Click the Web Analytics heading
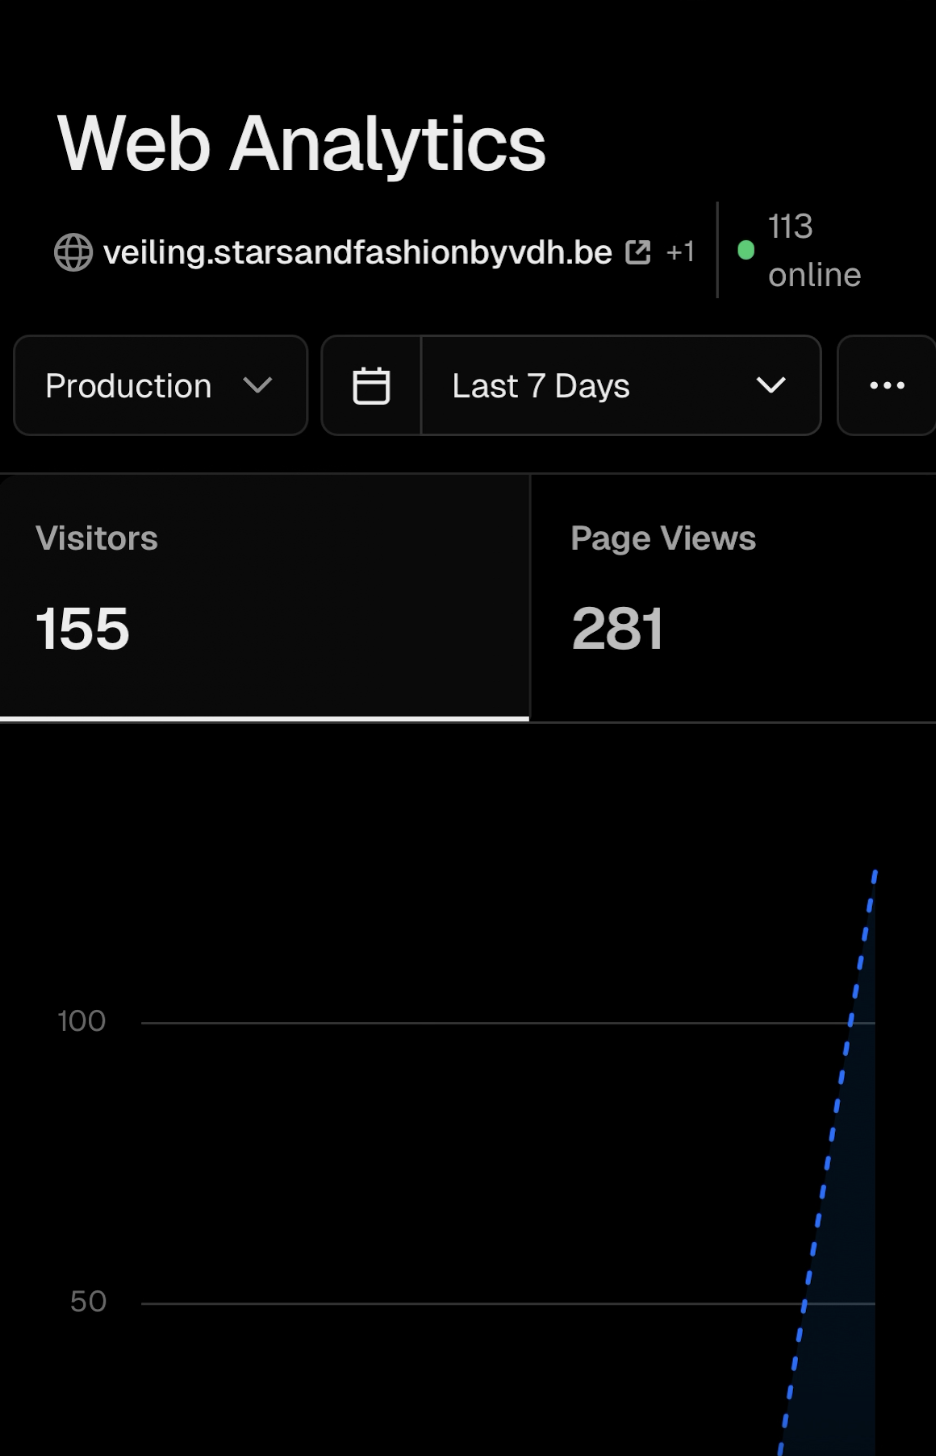936x1456 pixels. click(301, 144)
